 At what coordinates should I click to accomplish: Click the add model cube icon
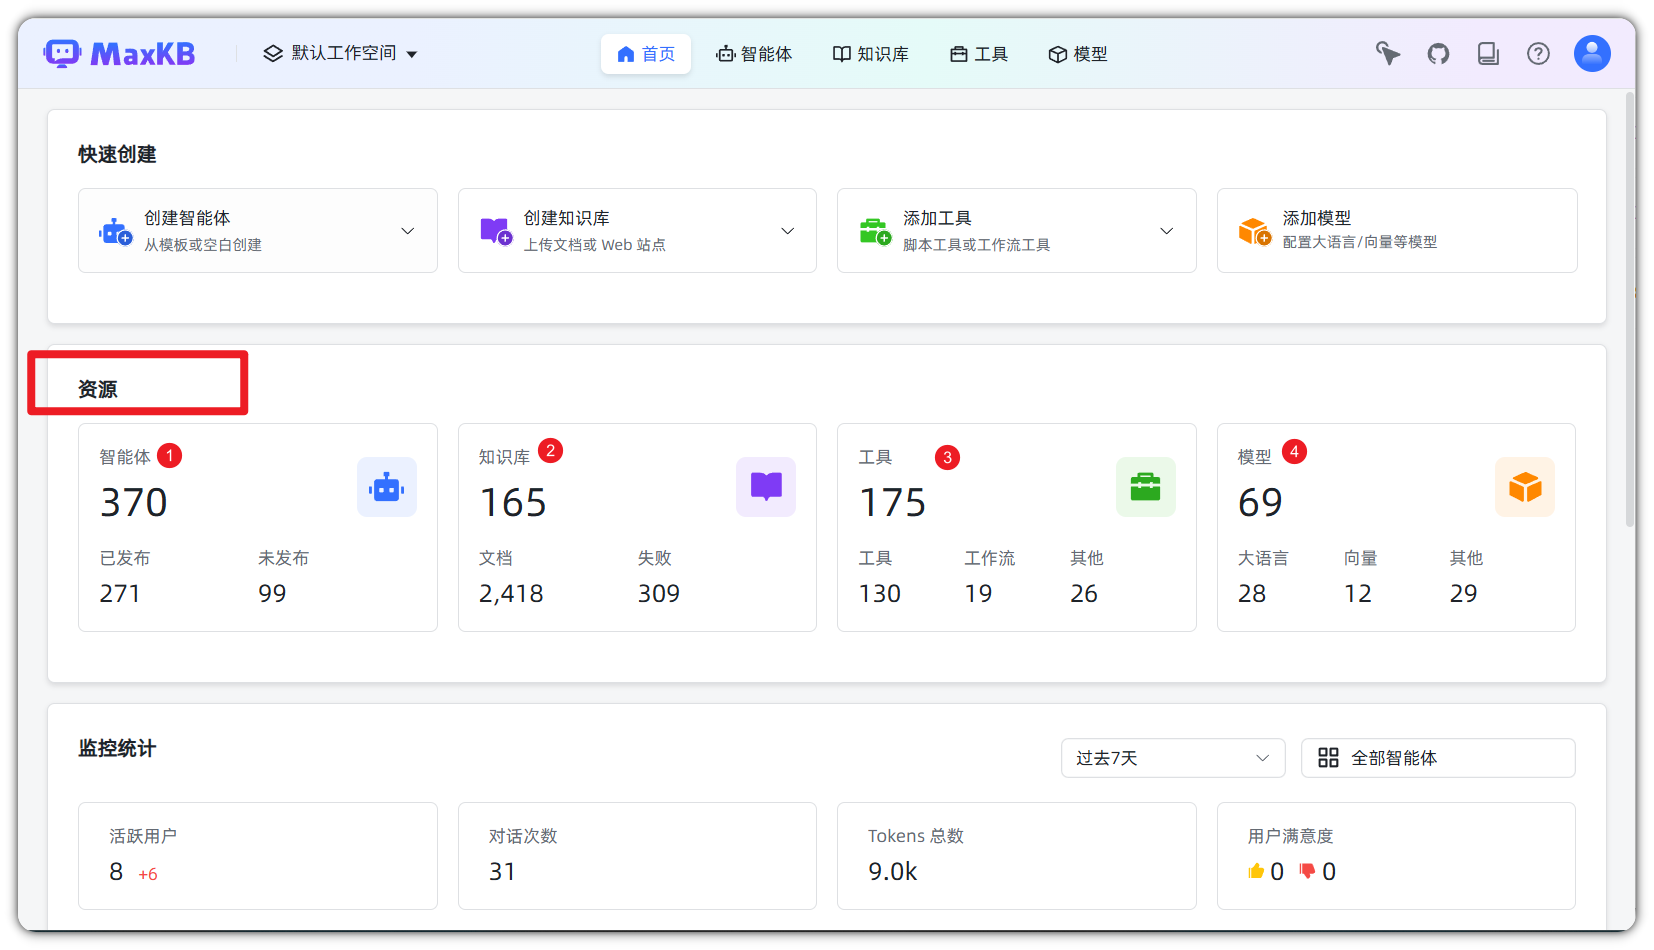pyautogui.click(x=1255, y=232)
